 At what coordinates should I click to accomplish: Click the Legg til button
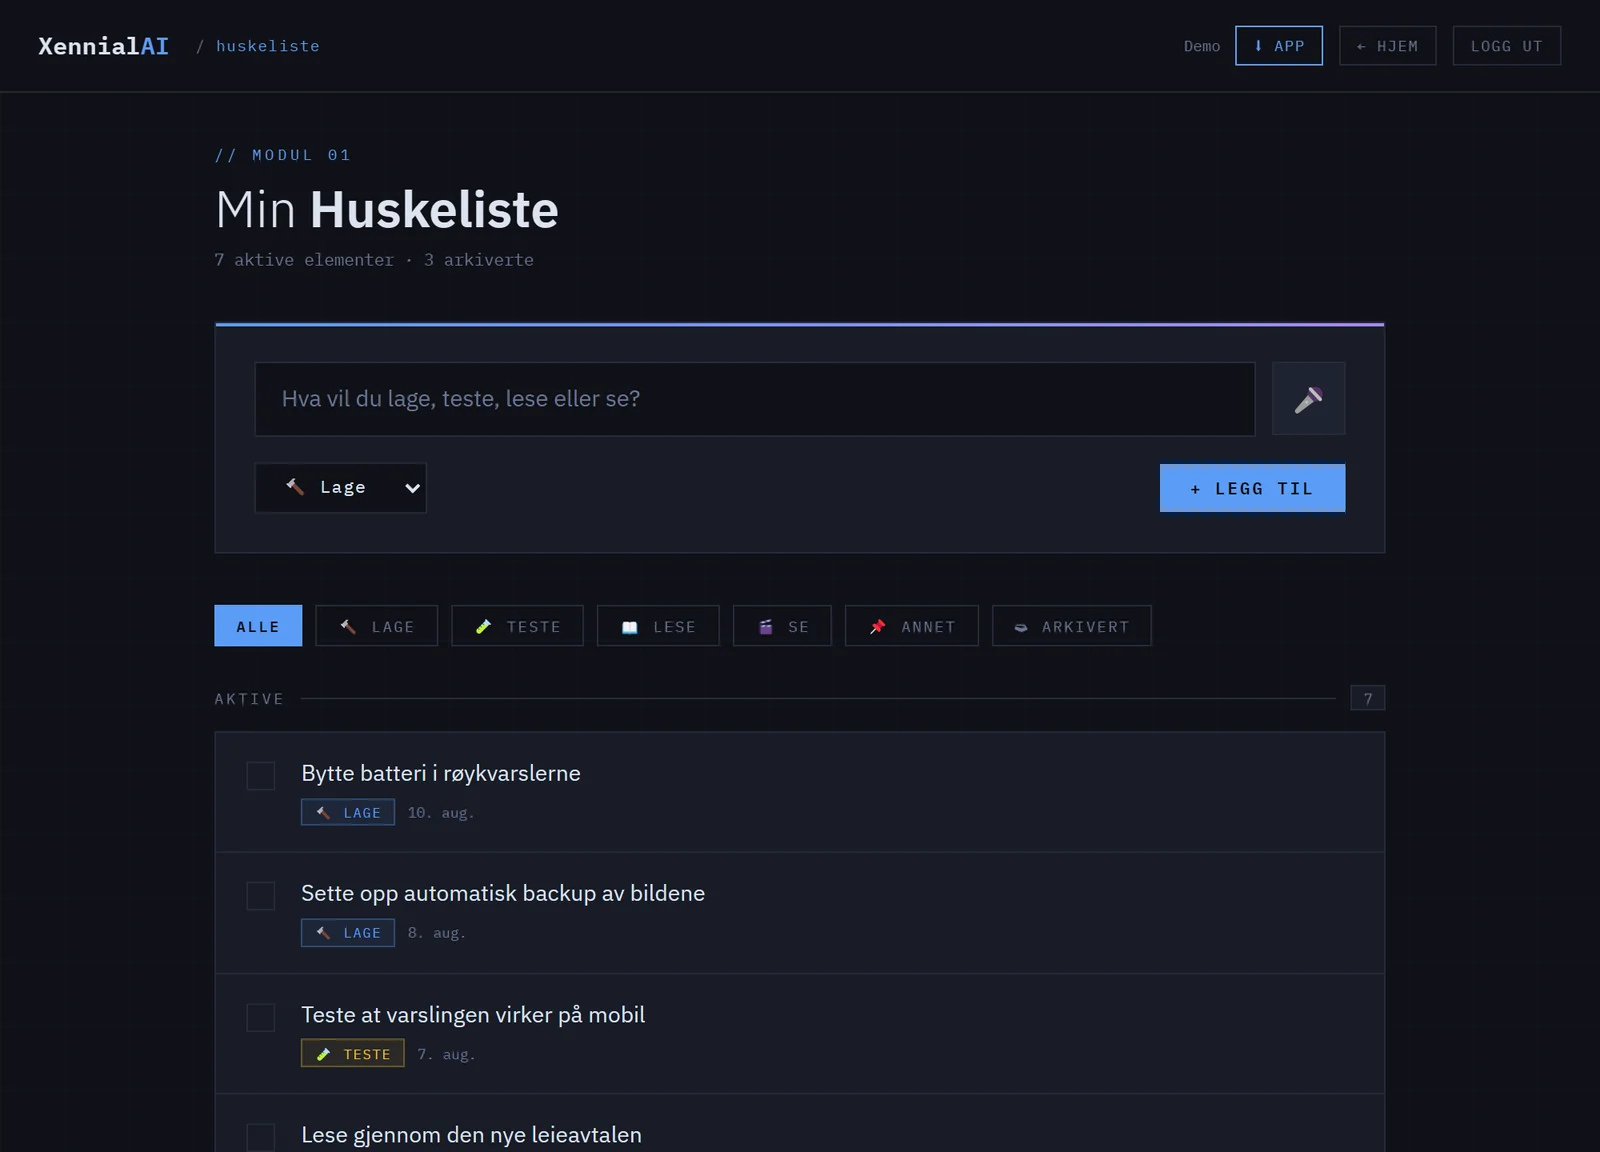tap(1252, 488)
